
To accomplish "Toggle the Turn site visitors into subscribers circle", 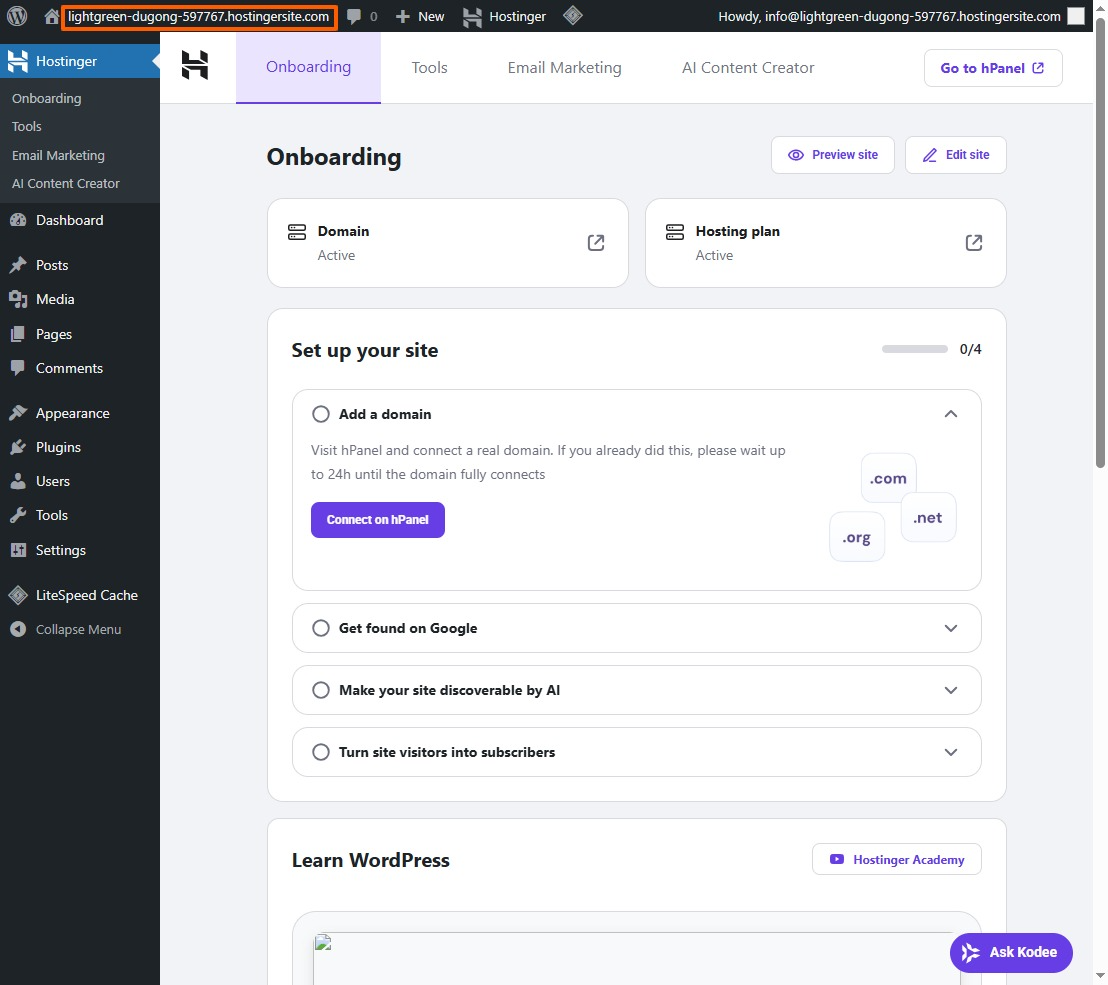I will tap(321, 752).
